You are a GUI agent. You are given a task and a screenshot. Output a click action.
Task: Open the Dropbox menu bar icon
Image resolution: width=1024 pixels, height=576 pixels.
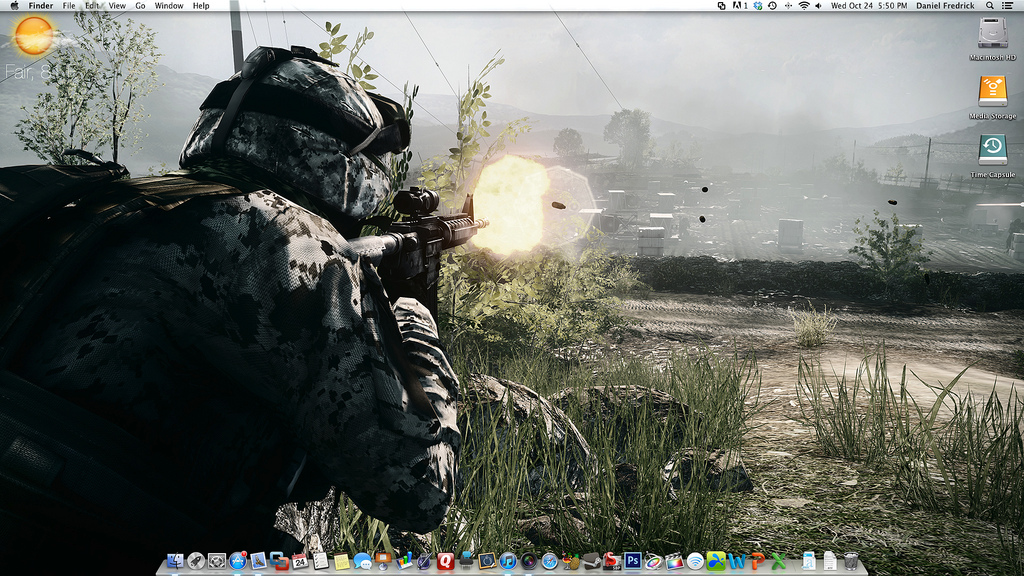758,5
